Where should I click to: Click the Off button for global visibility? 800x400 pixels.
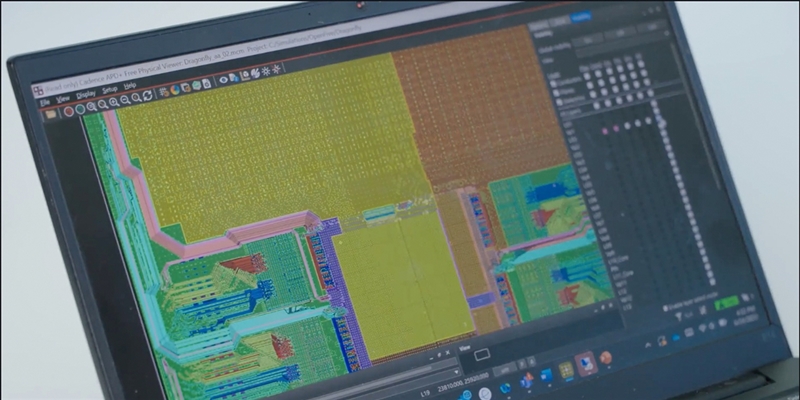pos(620,33)
